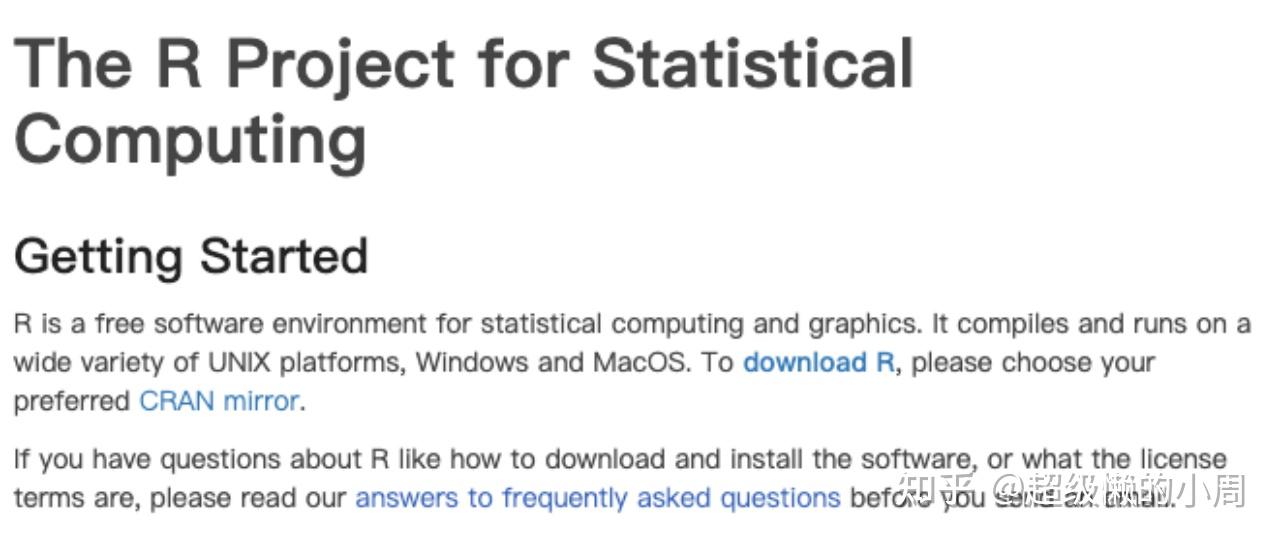
Task: Click the watermark username "@超级懒的小周"
Action: [1120, 490]
